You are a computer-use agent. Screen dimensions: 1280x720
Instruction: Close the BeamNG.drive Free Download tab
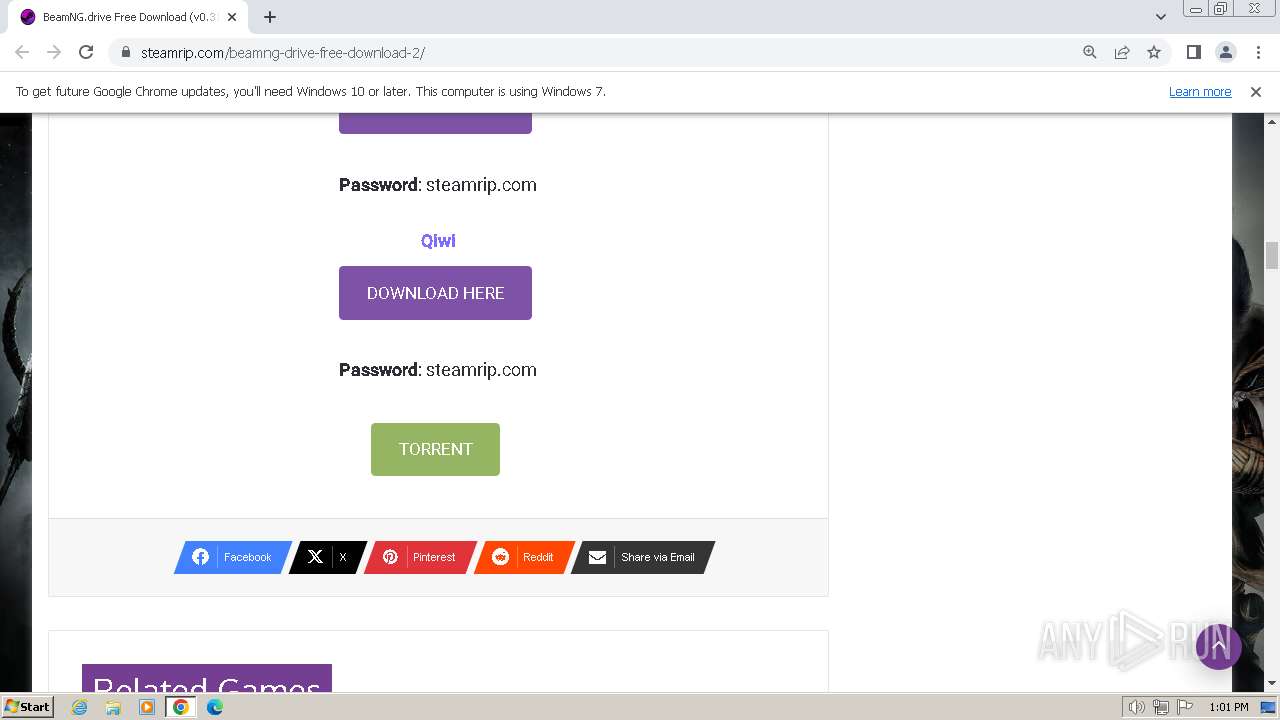[232, 17]
